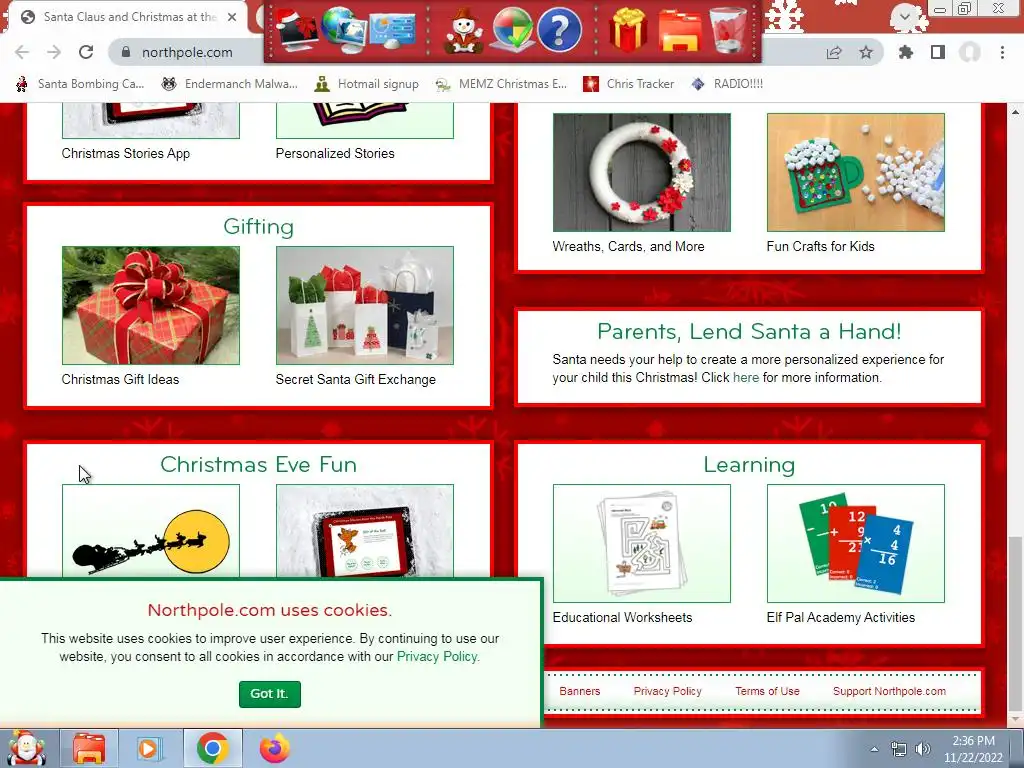Viewport: 1024px width, 768px height.
Task: Go back using browser back arrow
Action: click(22, 52)
